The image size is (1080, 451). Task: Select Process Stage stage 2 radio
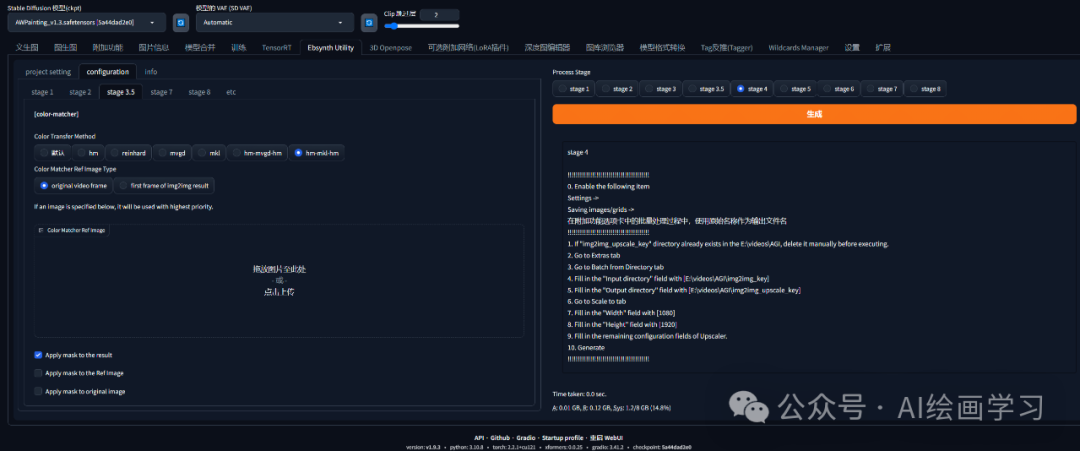(x=616, y=89)
